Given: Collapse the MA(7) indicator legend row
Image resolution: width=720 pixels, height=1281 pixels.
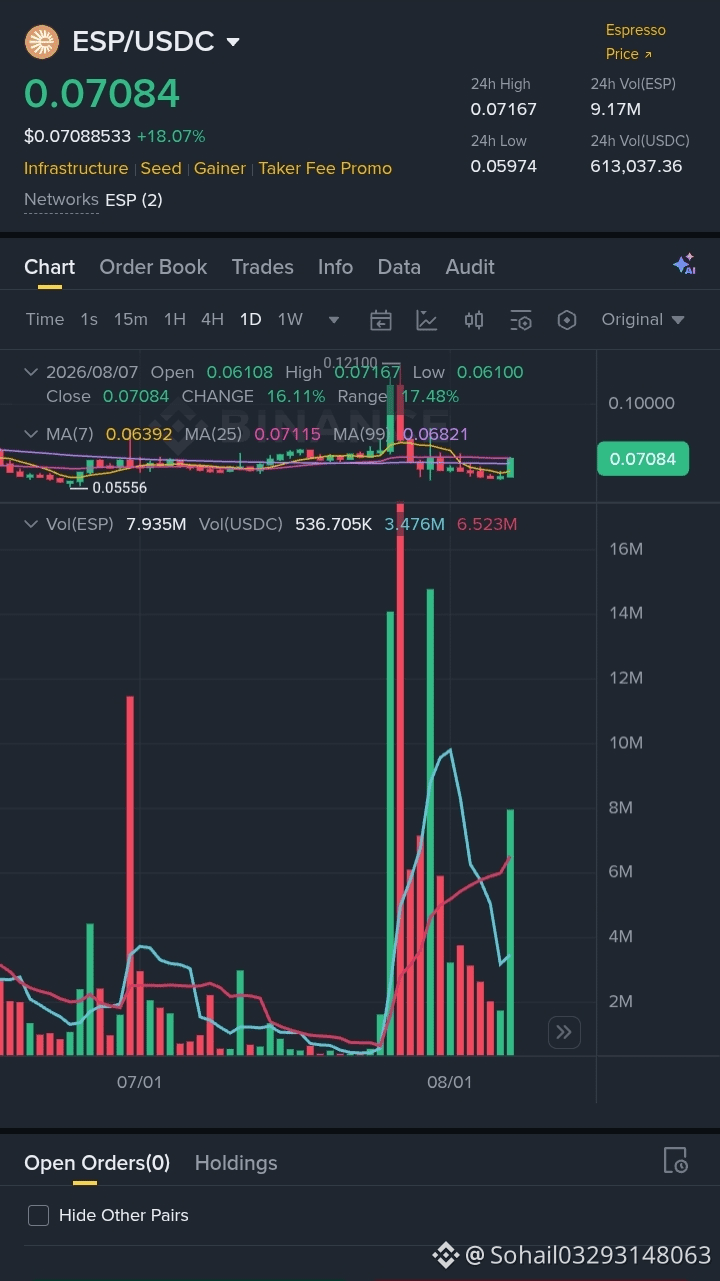Looking at the screenshot, I should 32,434.
